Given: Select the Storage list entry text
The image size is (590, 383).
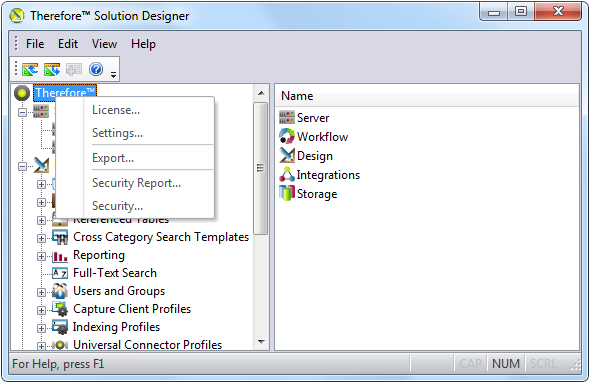Looking at the screenshot, I should click(x=317, y=194).
